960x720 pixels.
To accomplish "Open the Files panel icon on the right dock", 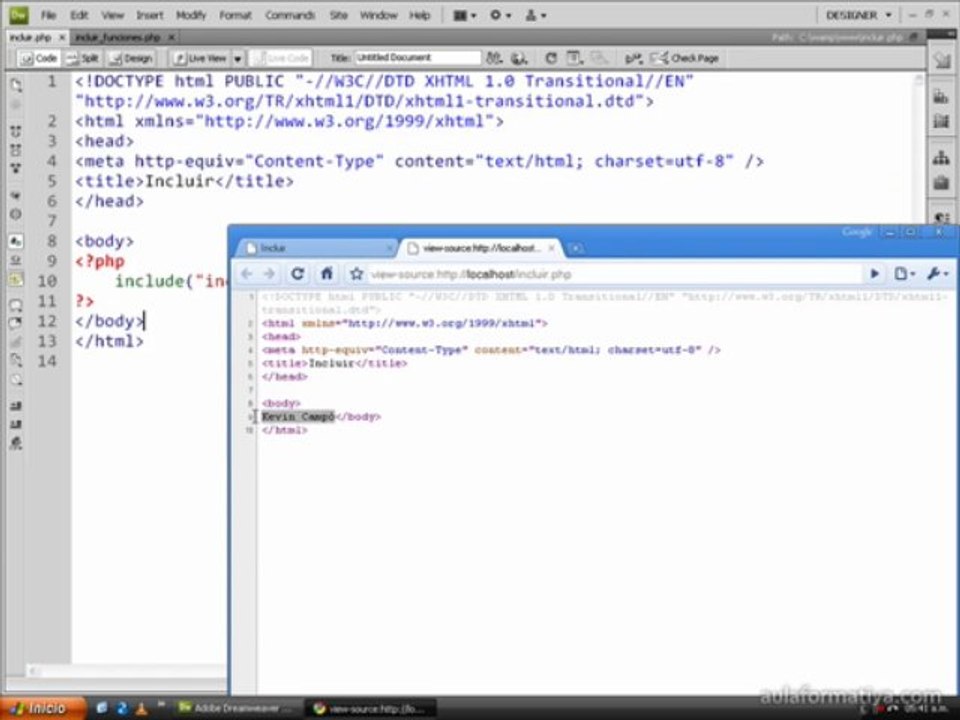I will (x=942, y=158).
